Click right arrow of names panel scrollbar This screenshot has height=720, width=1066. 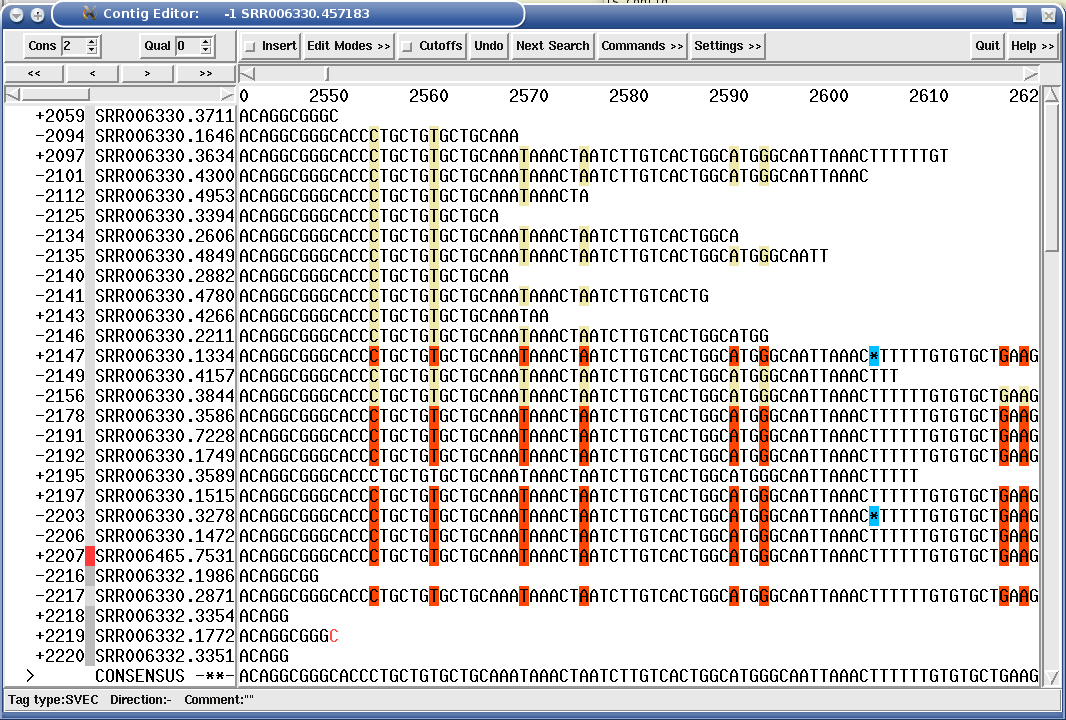click(227, 95)
